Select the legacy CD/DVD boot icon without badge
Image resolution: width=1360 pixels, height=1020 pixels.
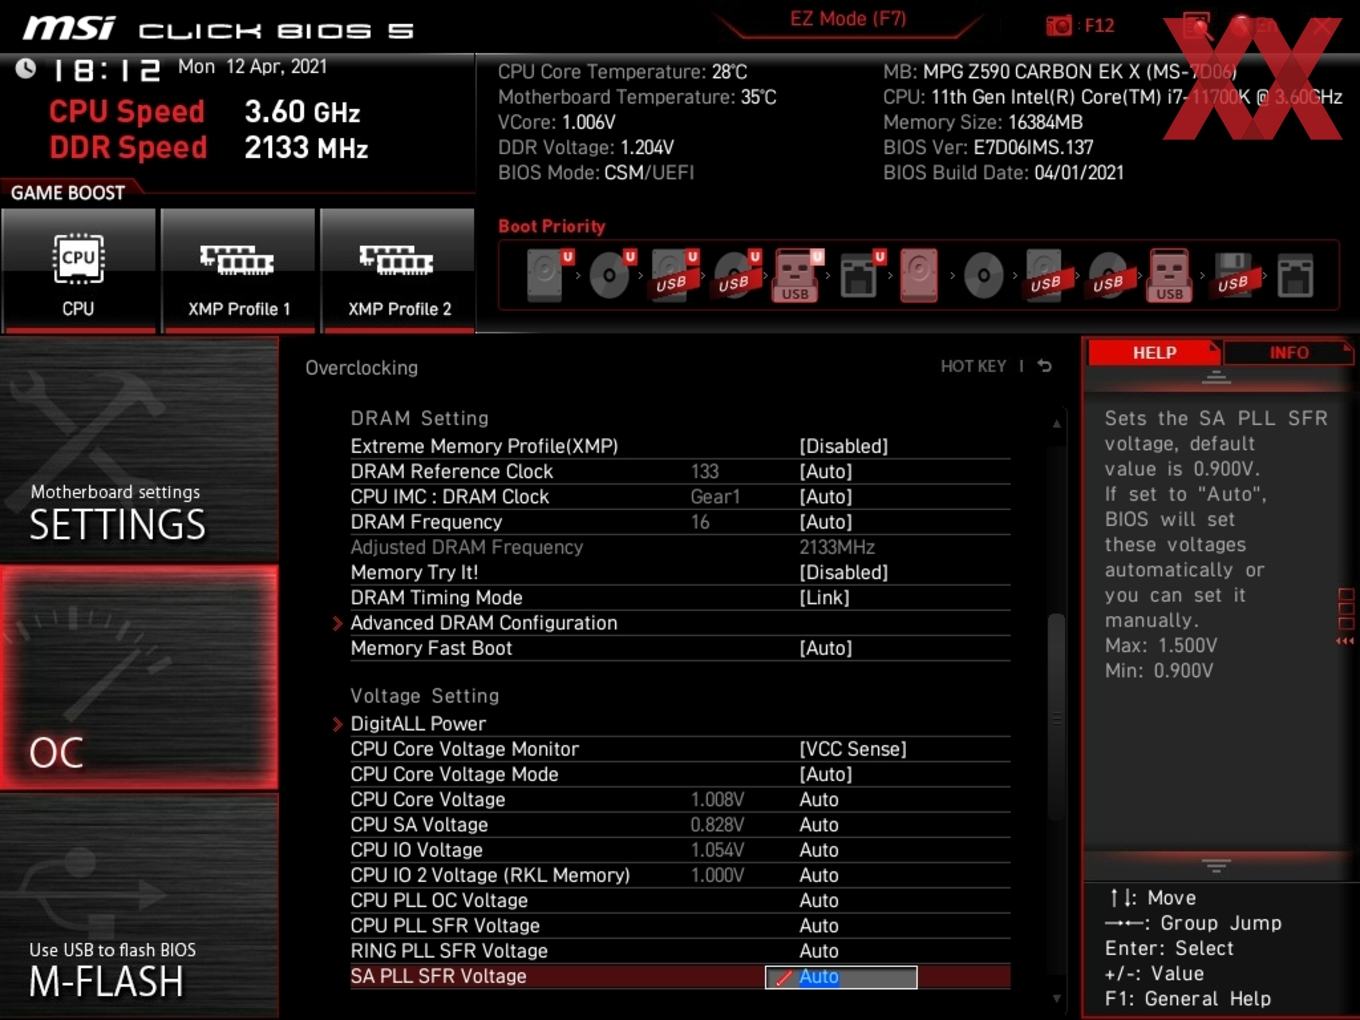(x=983, y=275)
